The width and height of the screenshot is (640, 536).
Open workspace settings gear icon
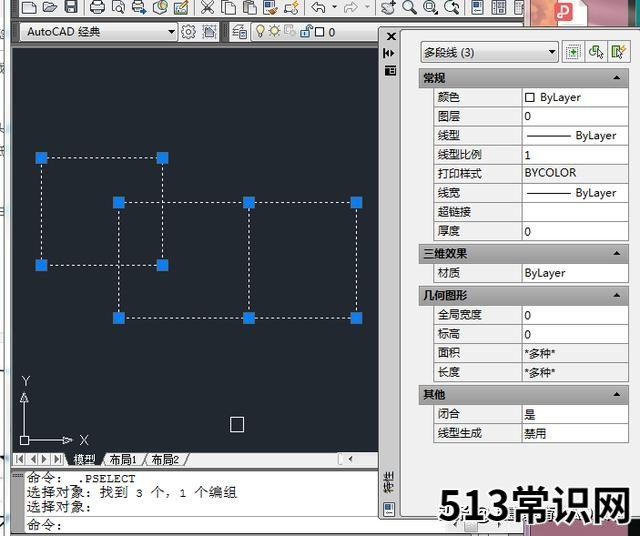pyautogui.click(x=188, y=32)
